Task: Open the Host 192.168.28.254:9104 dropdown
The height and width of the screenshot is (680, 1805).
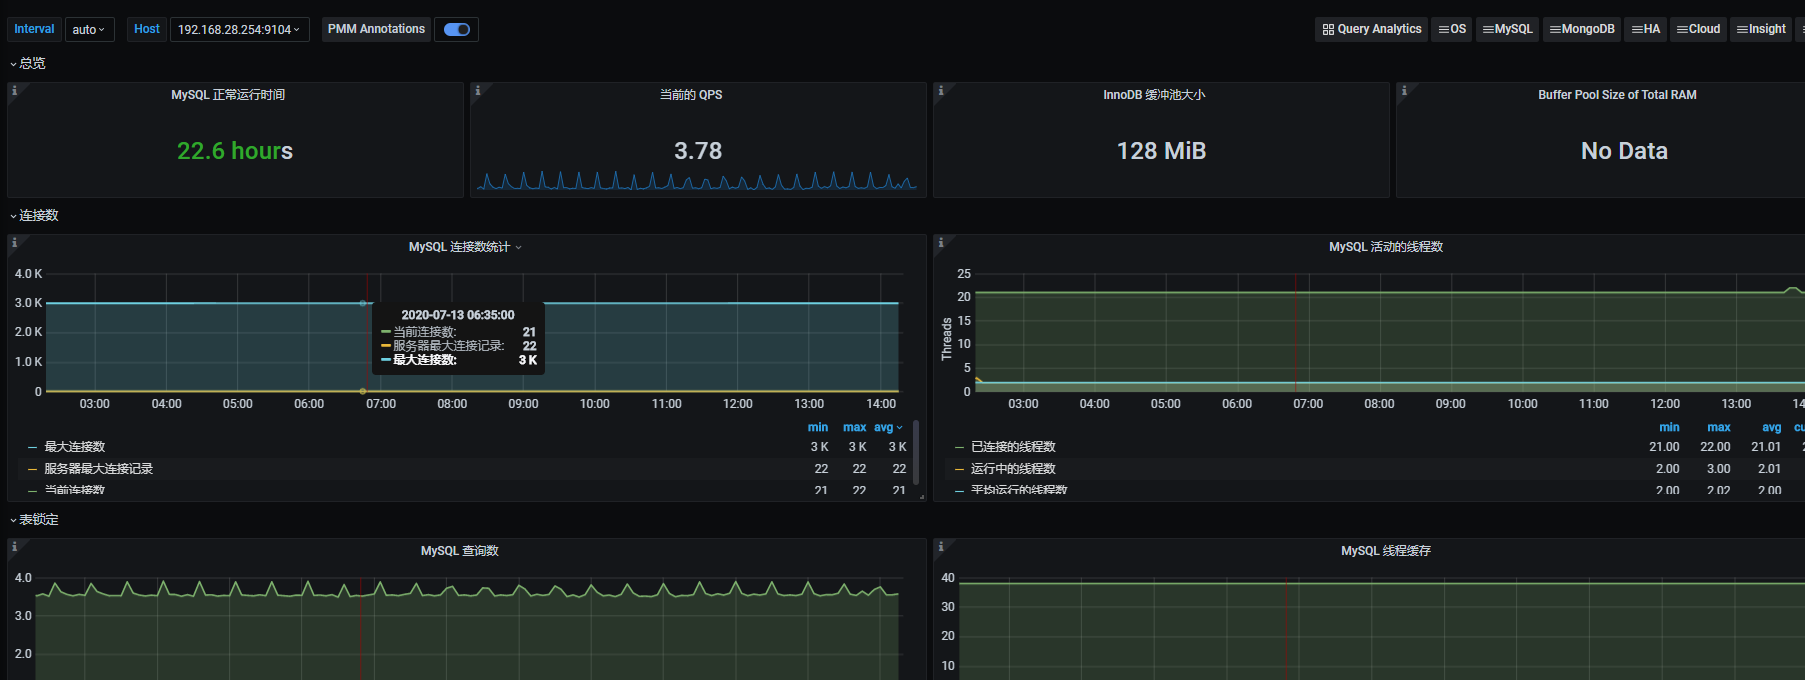Action: pos(239,30)
